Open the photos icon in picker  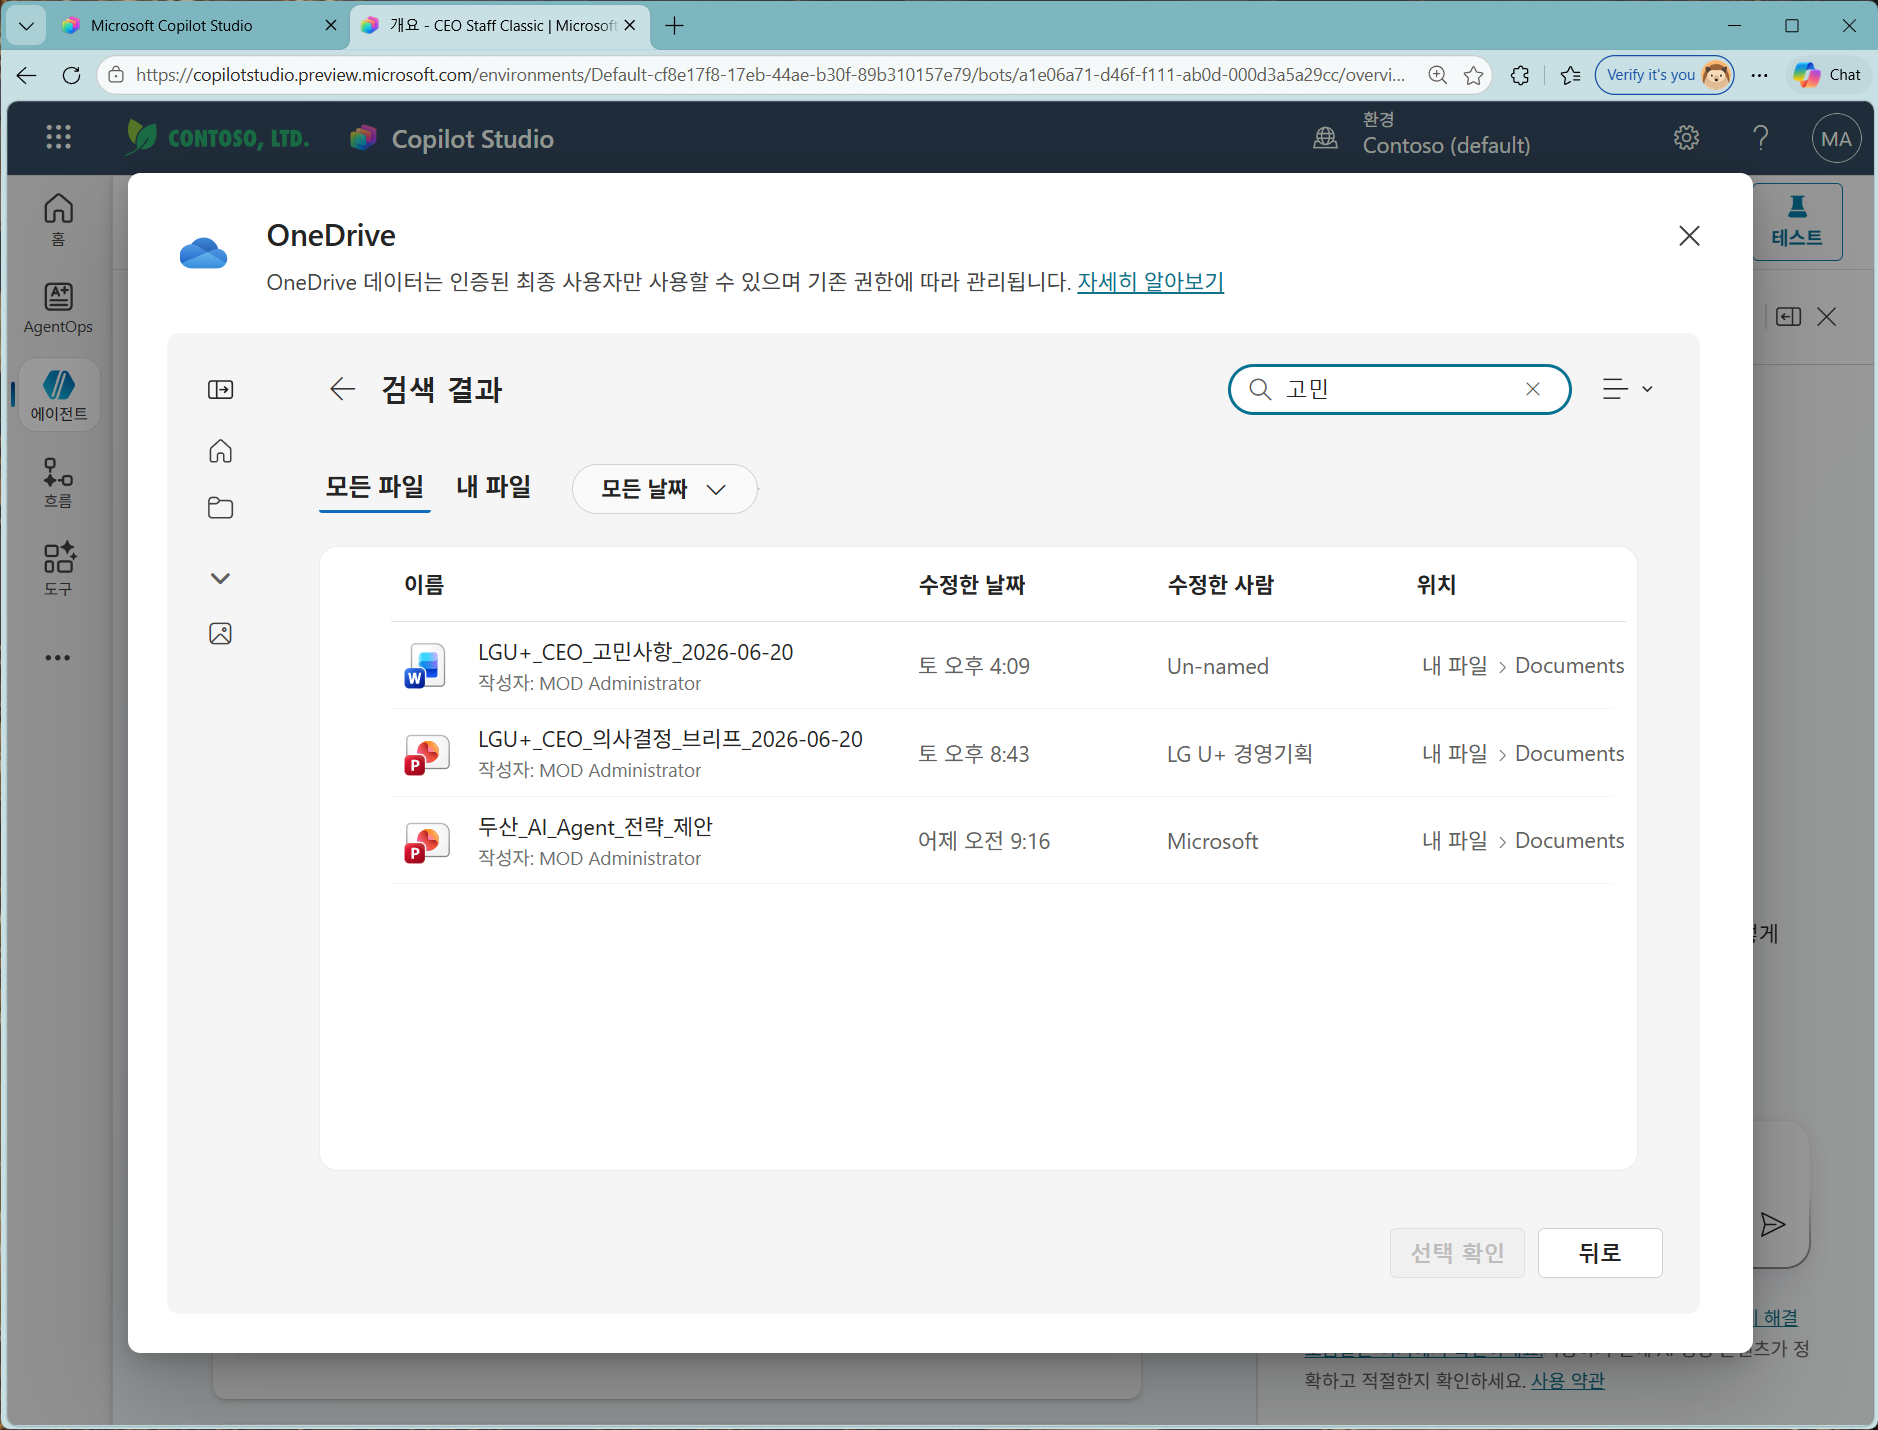(x=221, y=633)
